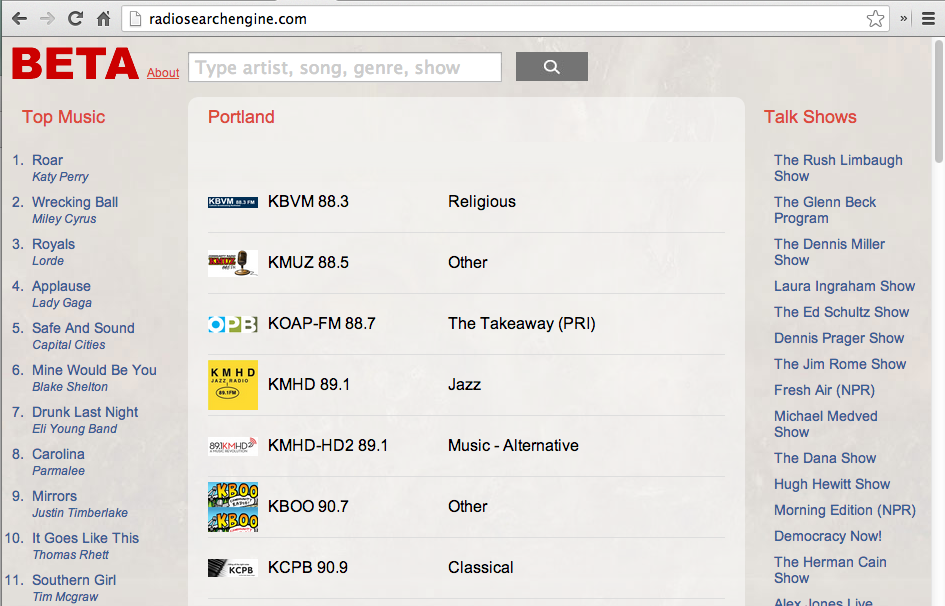Open the song Drunk Last Night
This screenshot has width=945, height=606.
tap(85, 413)
